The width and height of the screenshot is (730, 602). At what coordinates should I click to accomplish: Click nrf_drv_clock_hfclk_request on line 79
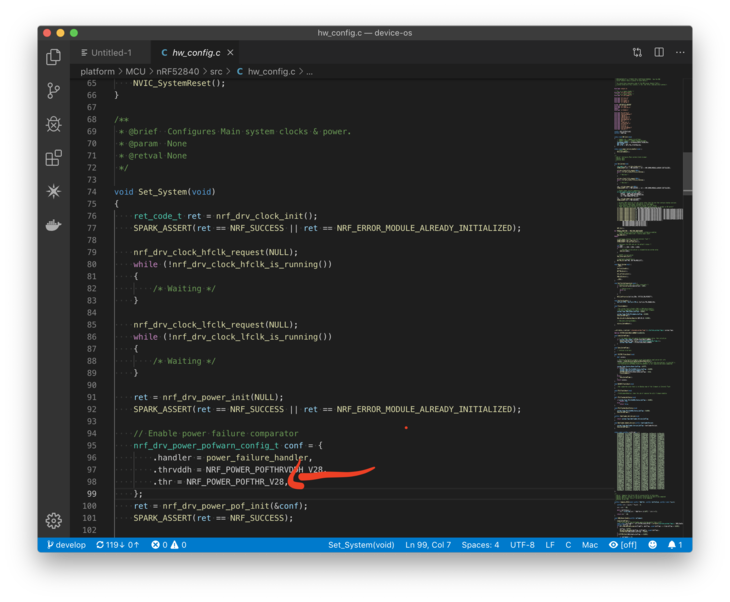coord(198,252)
